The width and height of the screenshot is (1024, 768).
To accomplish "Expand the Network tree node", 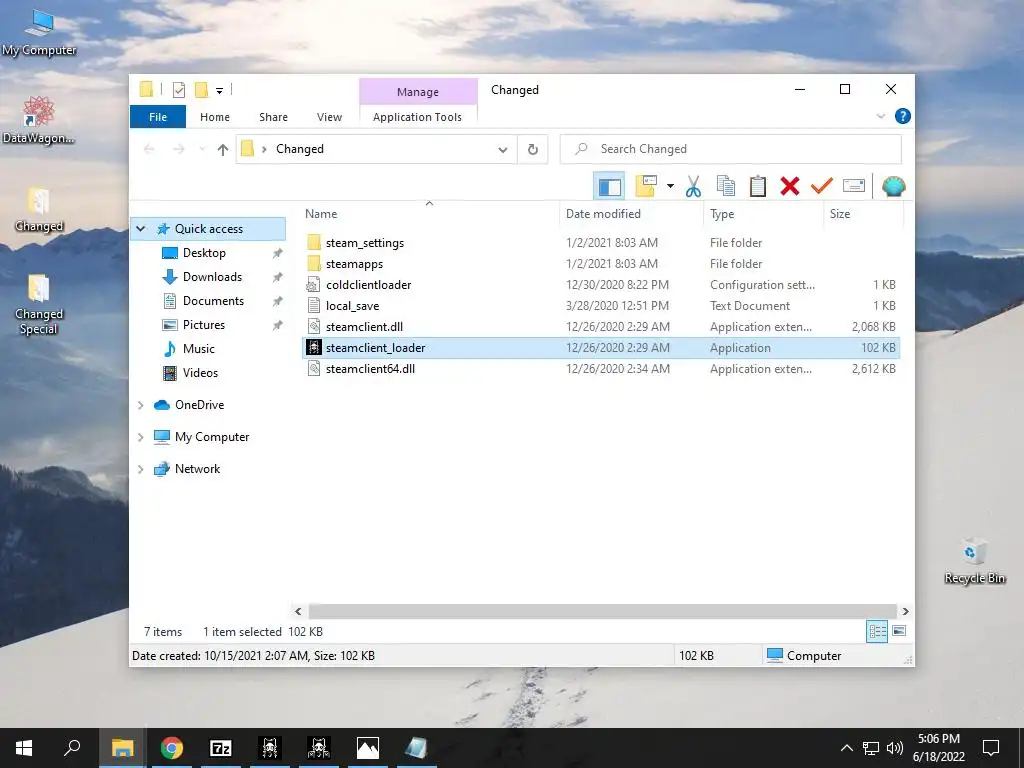I will tap(140, 469).
